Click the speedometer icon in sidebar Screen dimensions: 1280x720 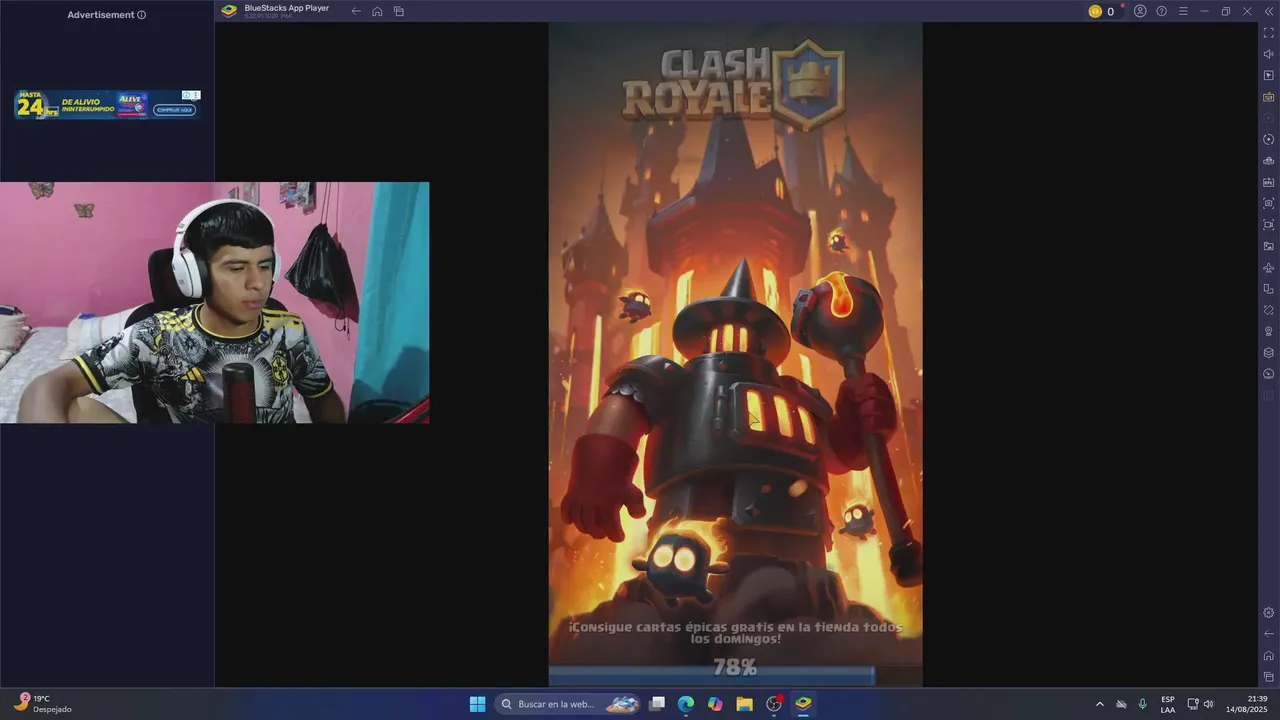tap(1268, 374)
